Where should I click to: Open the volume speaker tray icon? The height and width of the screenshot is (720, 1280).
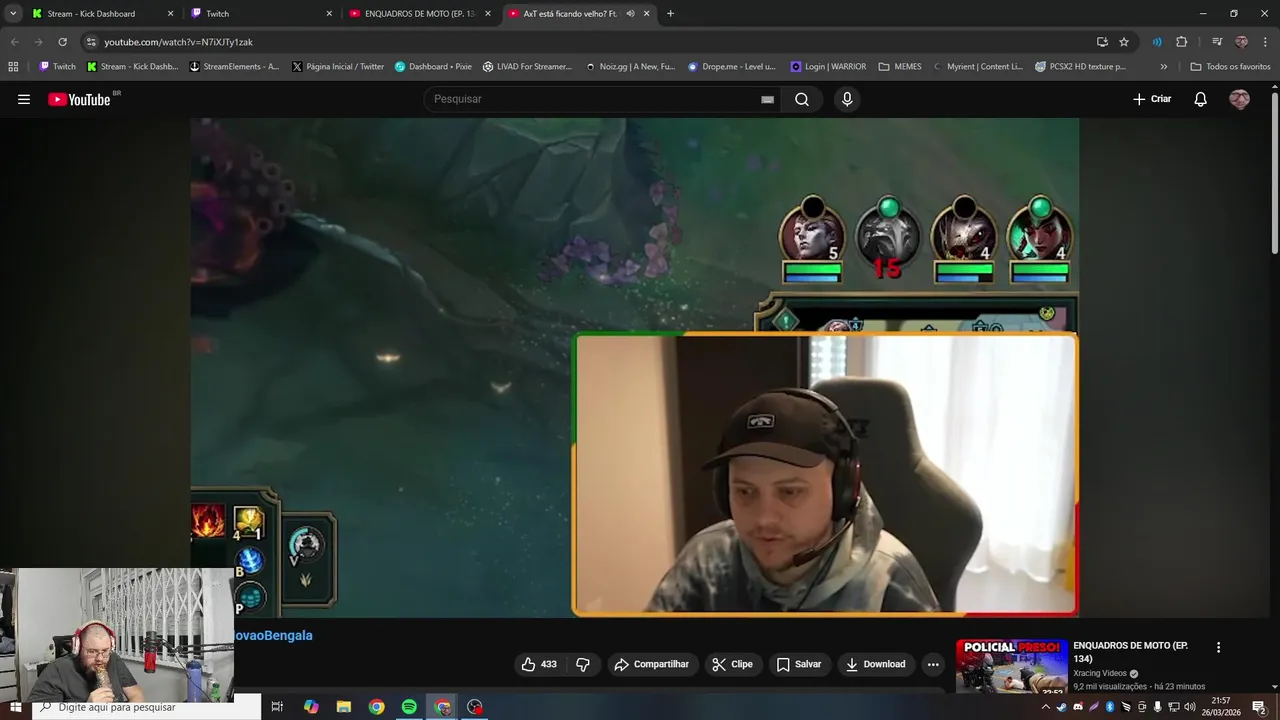tap(1190, 707)
